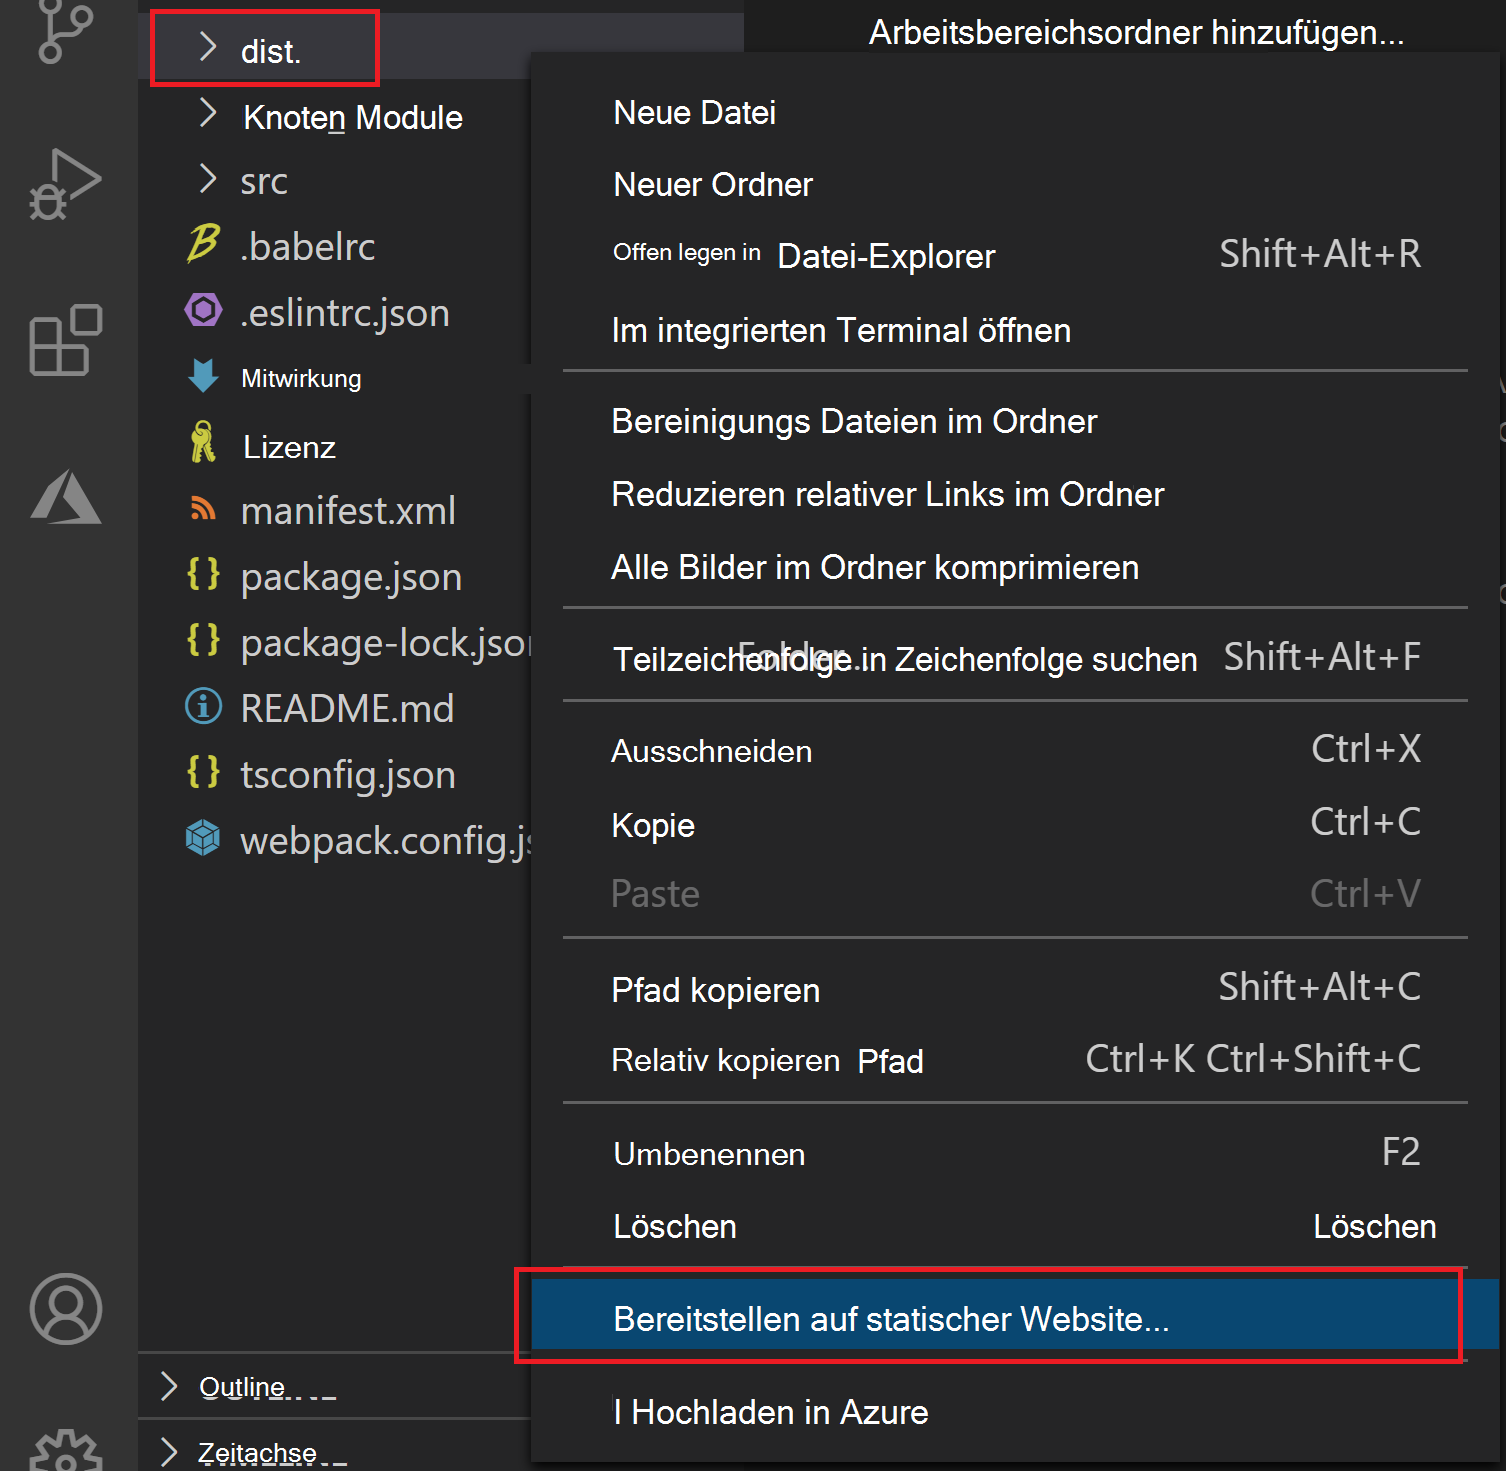The image size is (1506, 1471).
Task: Choose Löschen from context menu
Action: [1015, 1226]
